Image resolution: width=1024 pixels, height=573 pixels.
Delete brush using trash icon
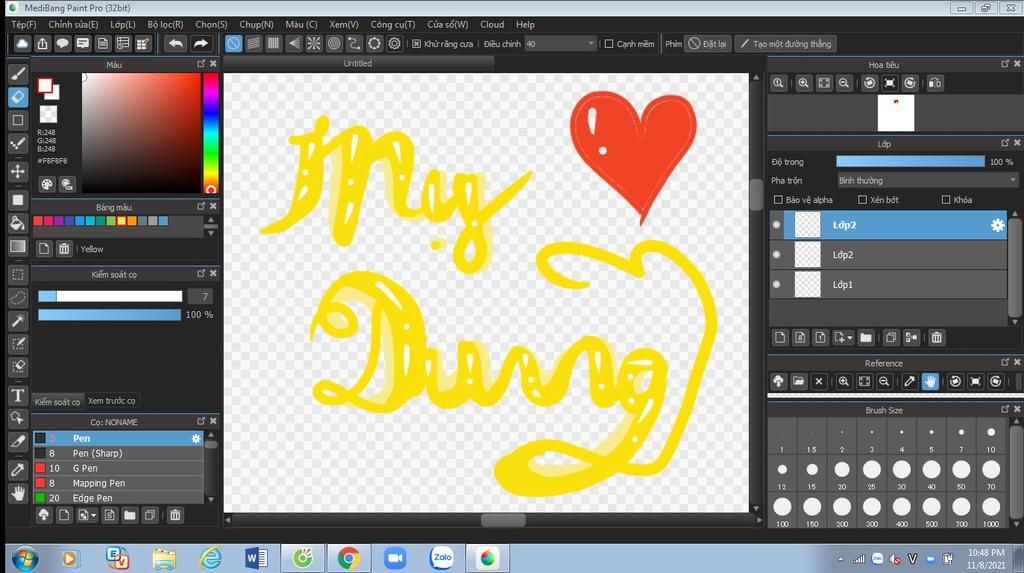(175, 515)
